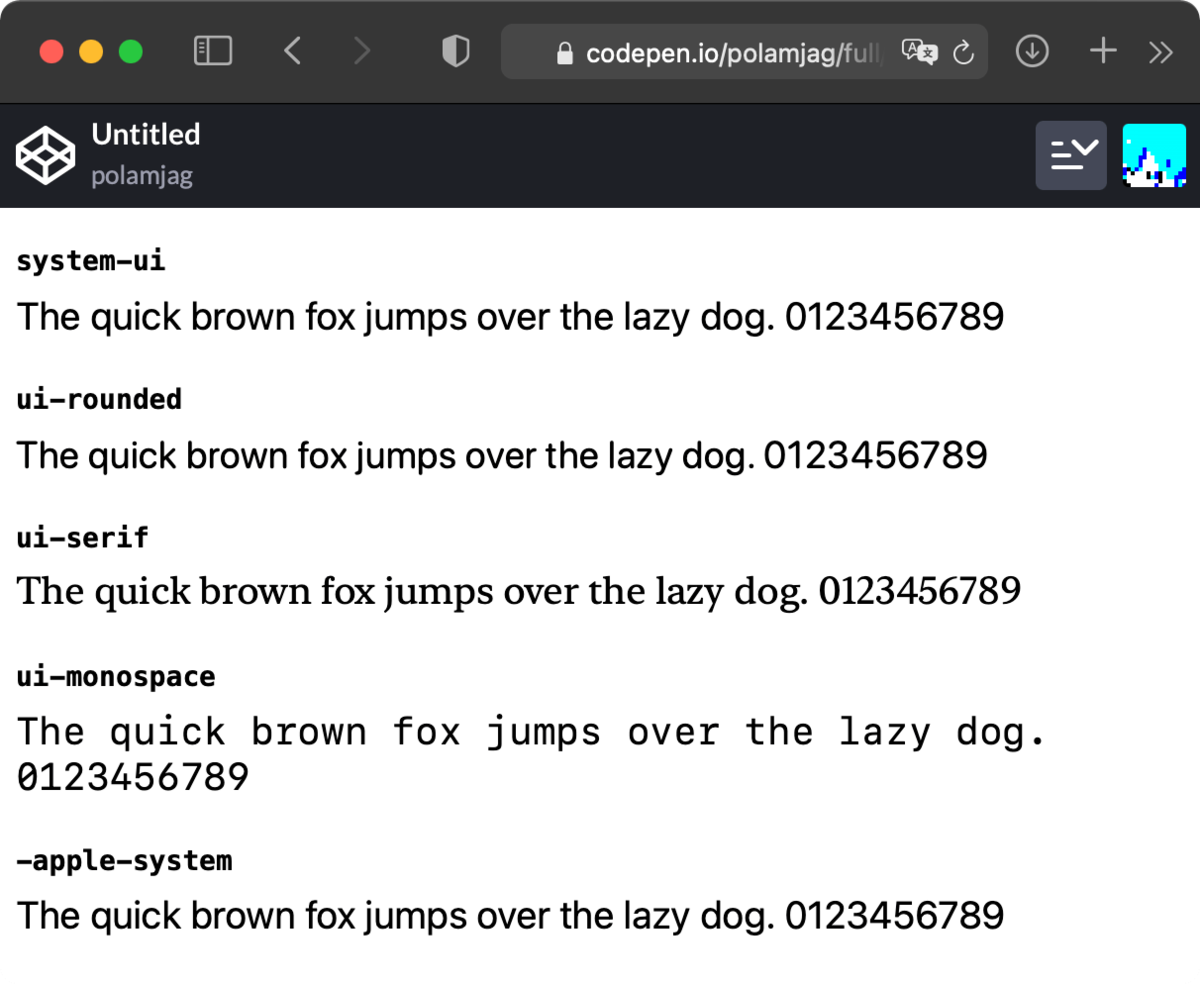Click the sample sentence under ui-rounded
1200x984 pixels.
click(x=502, y=456)
